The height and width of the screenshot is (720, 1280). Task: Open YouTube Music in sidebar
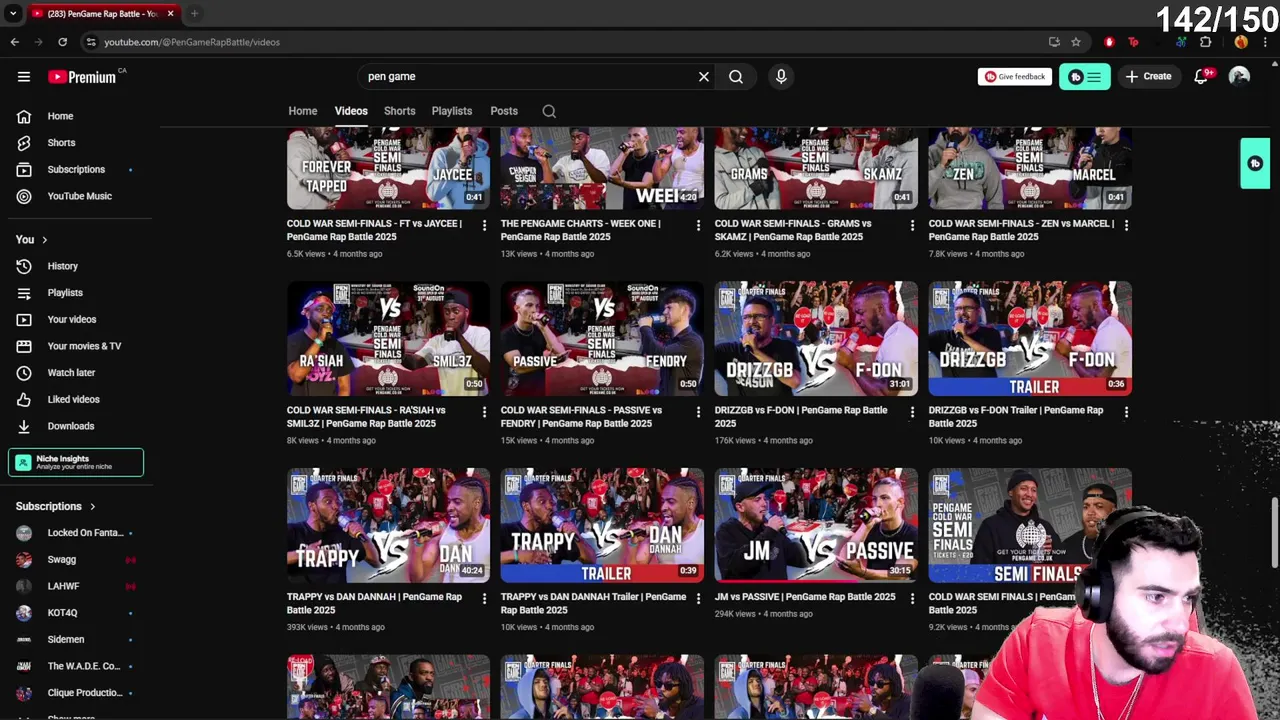79,196
